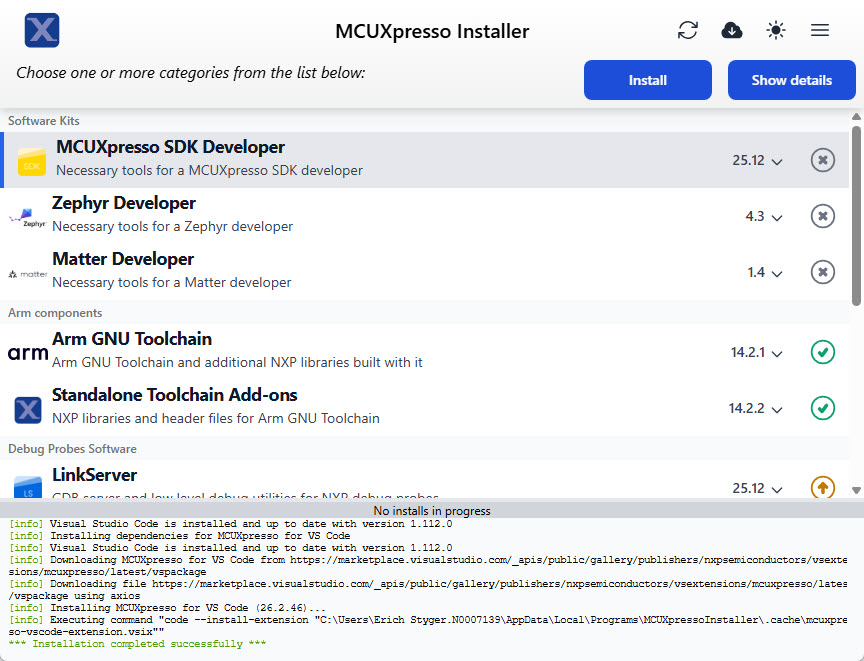864x661 pixels.
Task: Click the cloud download icon
Action: (x=732, y=31)
